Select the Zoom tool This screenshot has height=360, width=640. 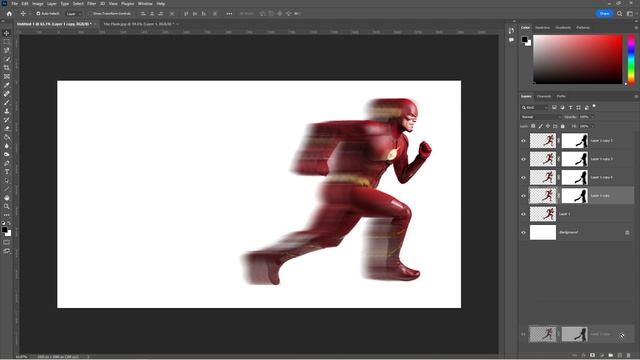coord(7,207)
